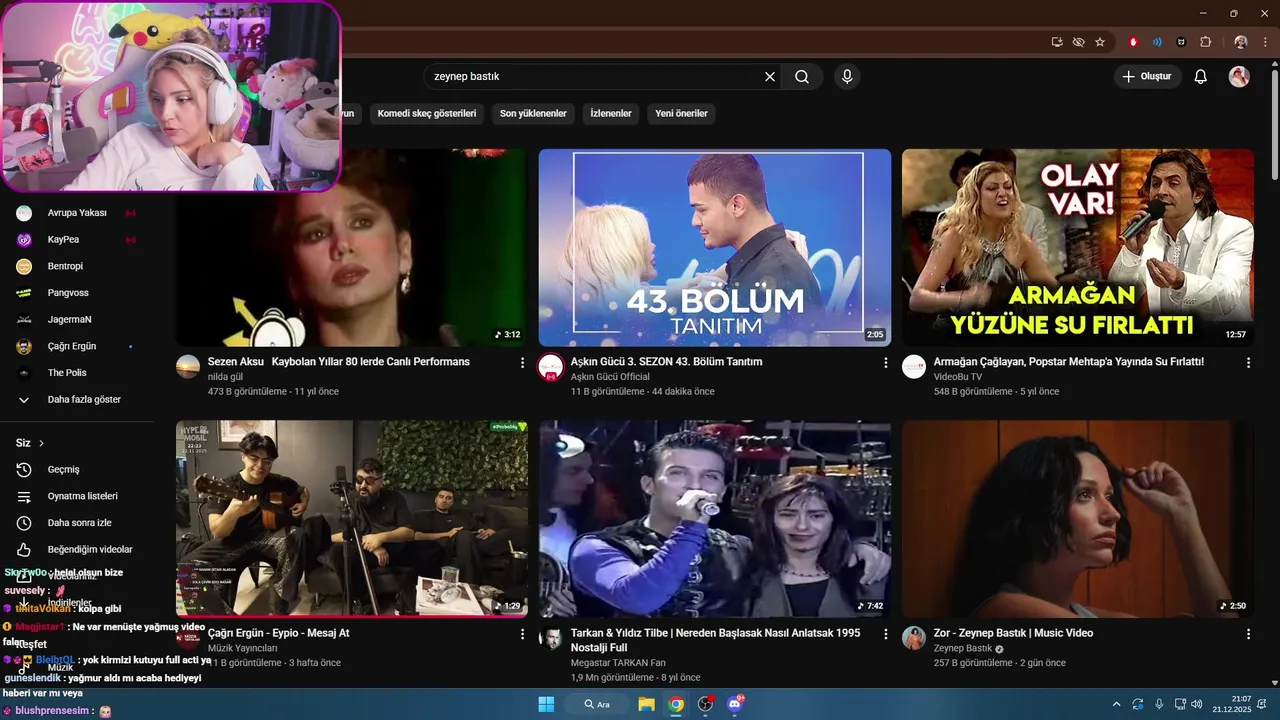Open the taskbar 'Ara' search box
The image size is (1280, 720).
pyautogui.click(x=597, y=704)
